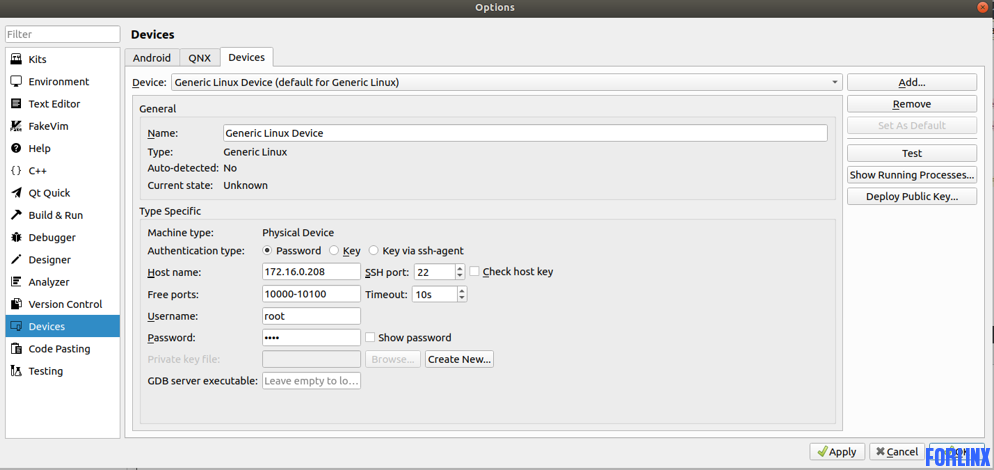994x470 pixels.
Task: Adjust the Timeout spinner arrows
Action: pyautogui.click(x=462, y=295)
